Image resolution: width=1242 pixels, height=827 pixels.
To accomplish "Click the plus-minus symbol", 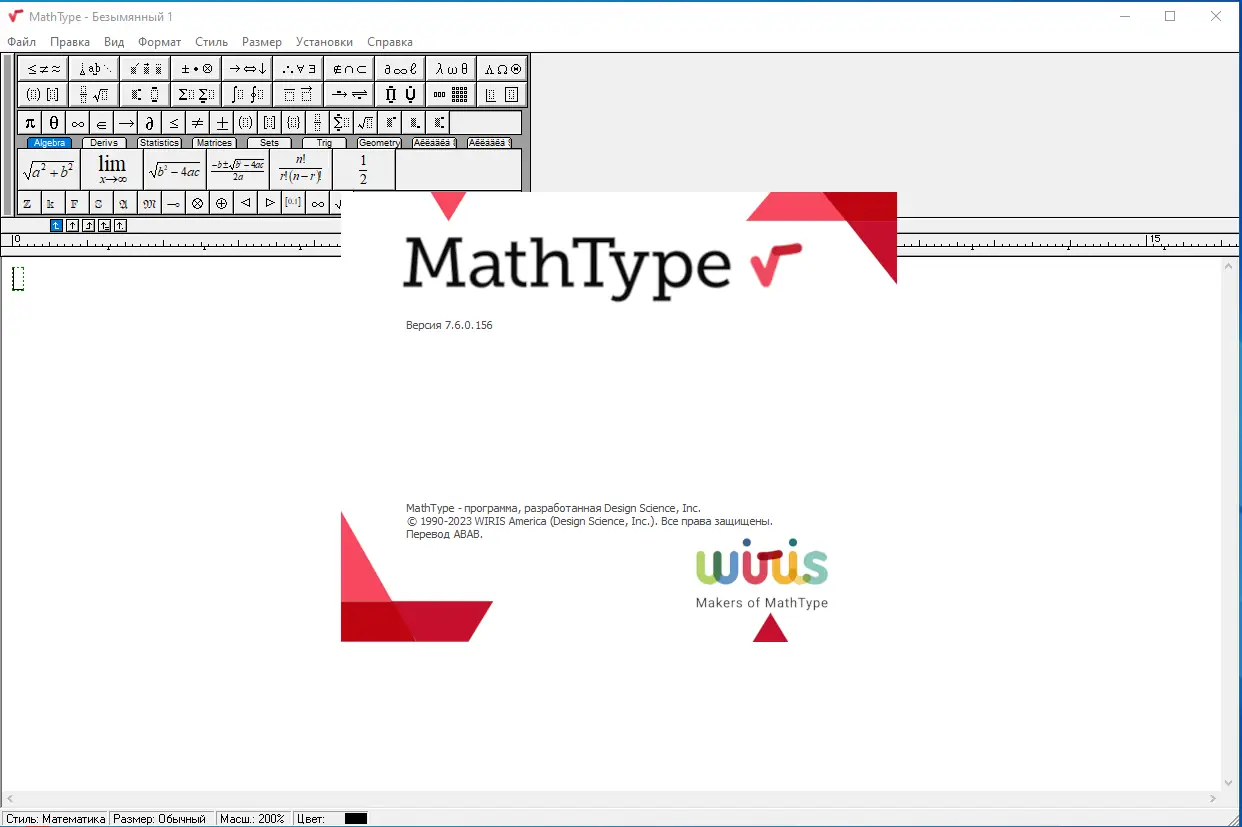I will [x=220, y=122].
